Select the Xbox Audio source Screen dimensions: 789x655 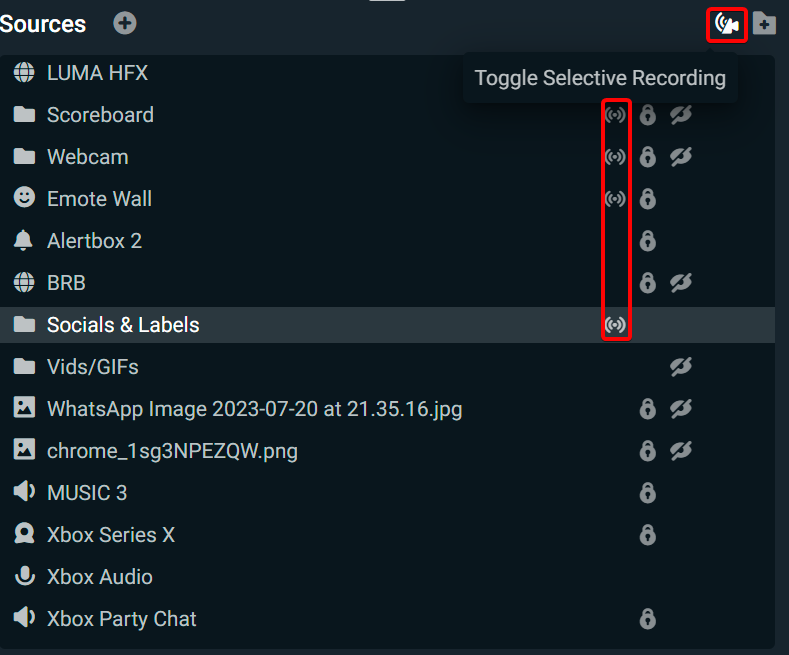[99, 577]
